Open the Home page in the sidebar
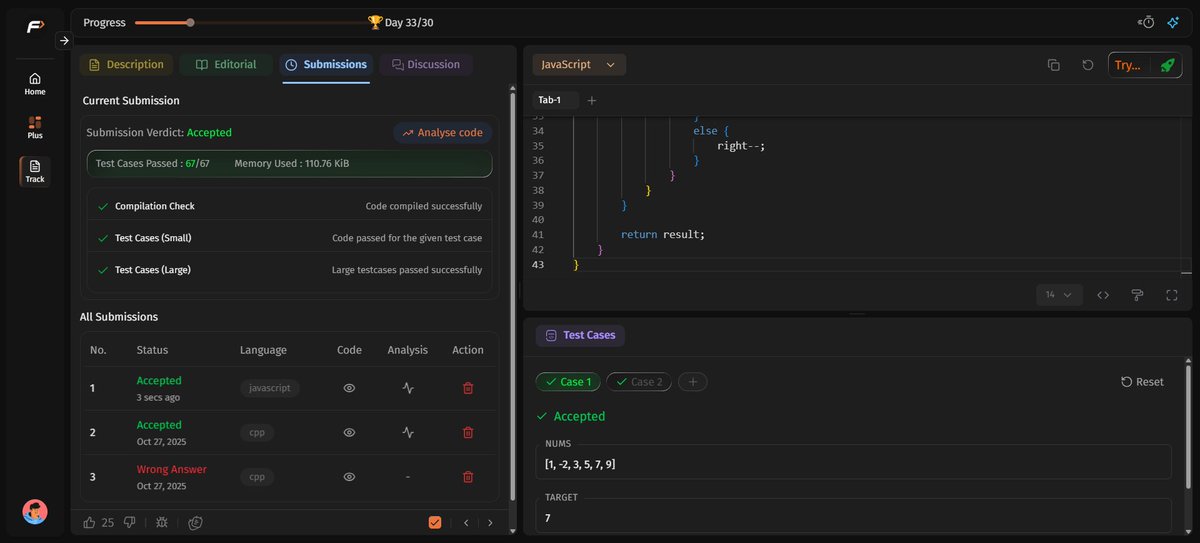This screenshot has width=1200, height=543. point(35,84)
